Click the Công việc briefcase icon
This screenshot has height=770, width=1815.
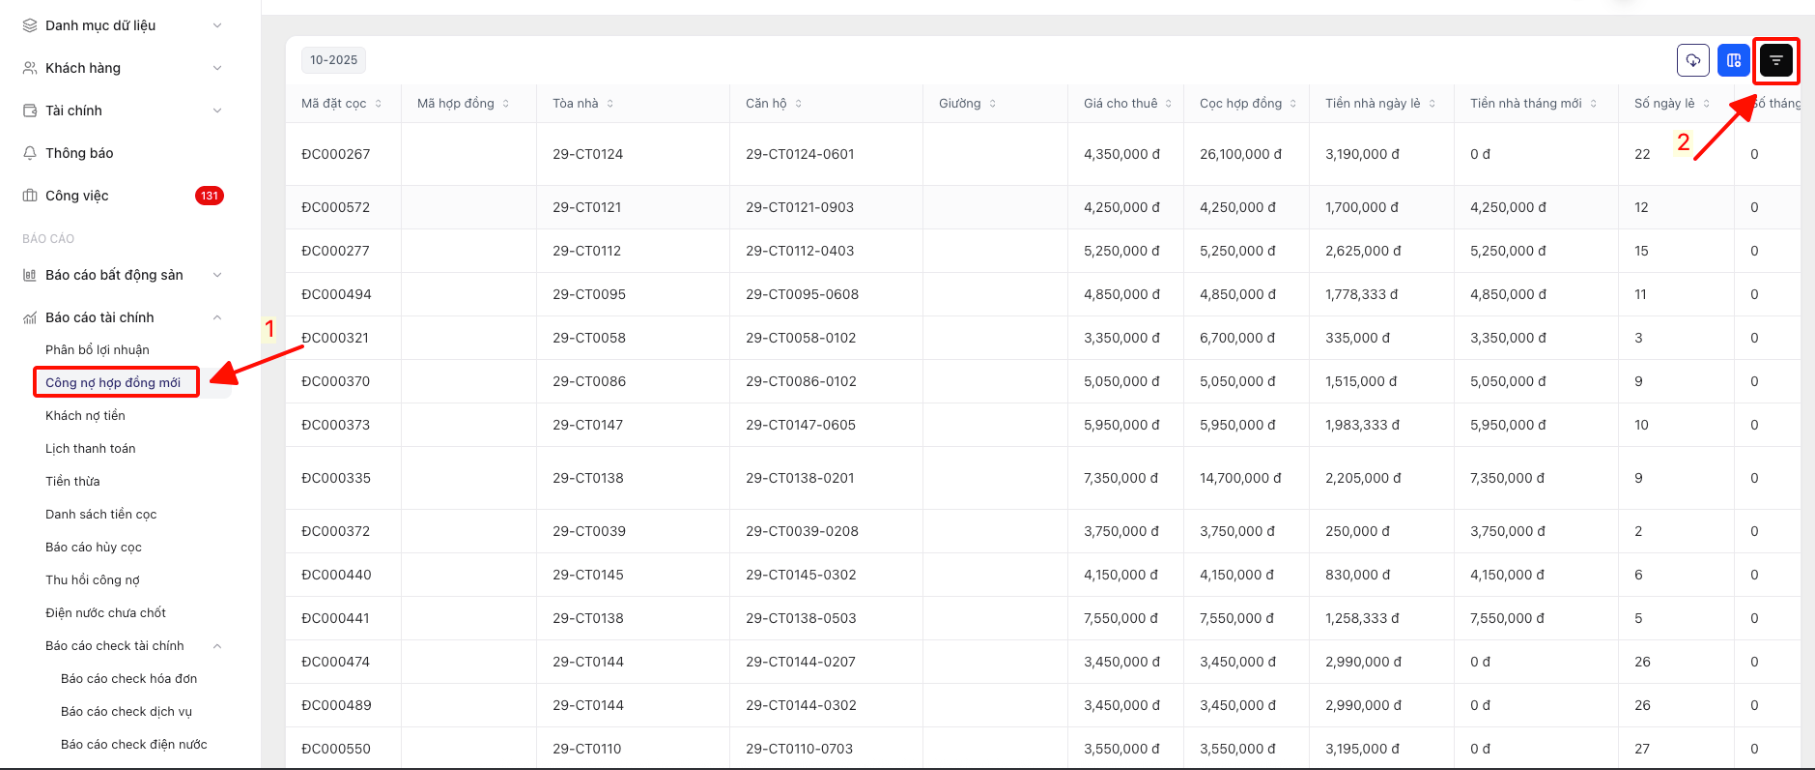[30, 196]
